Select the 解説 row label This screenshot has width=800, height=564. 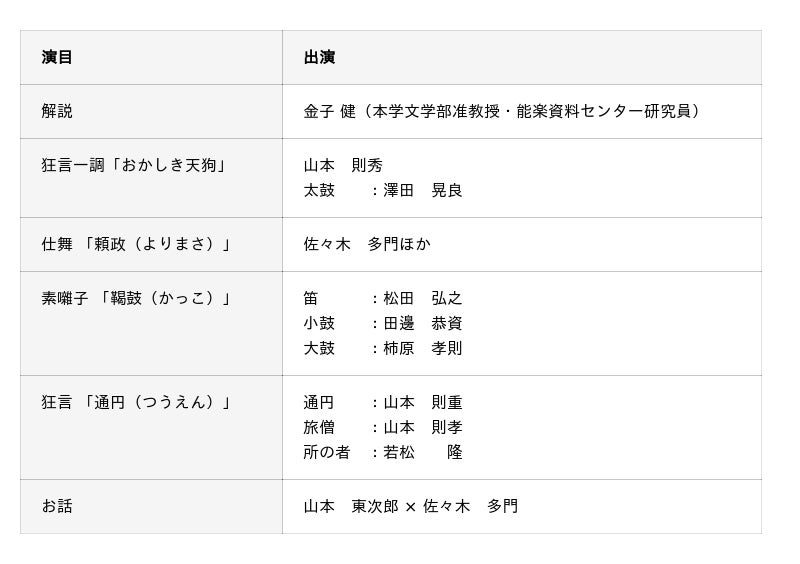click(57, 111)
